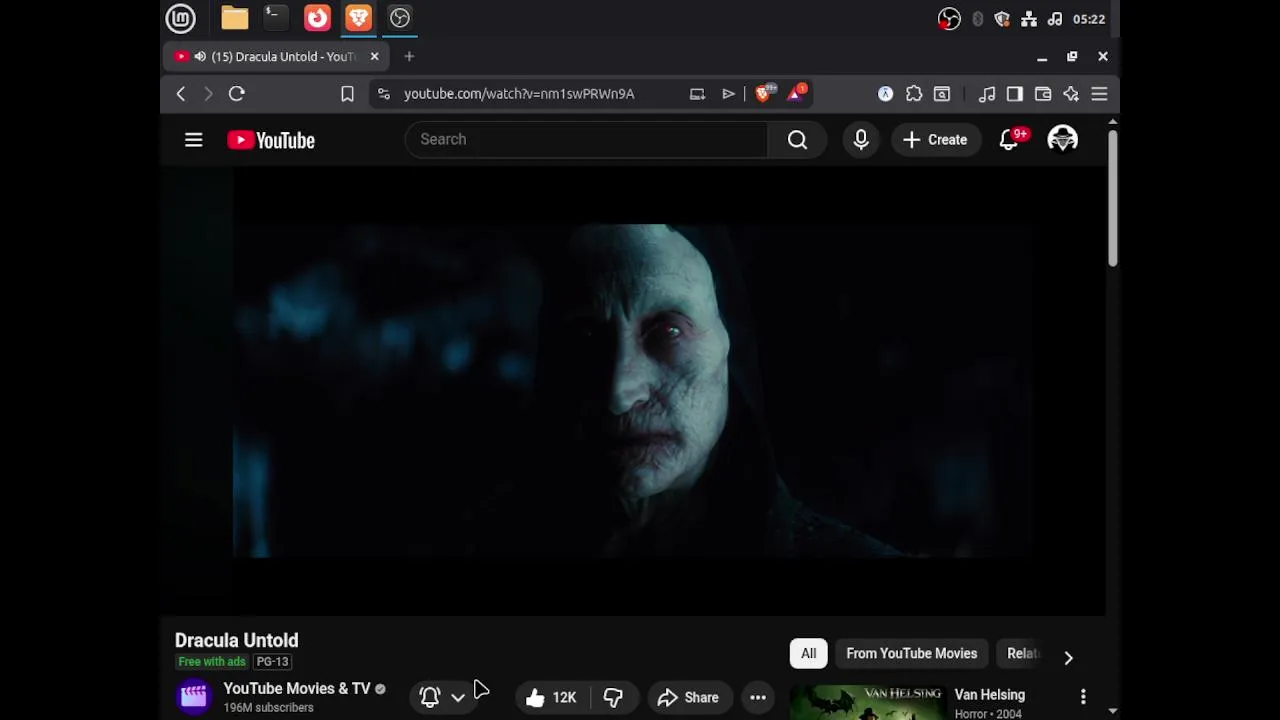
Task: Open Brave Wallet
Action: 1043,94
